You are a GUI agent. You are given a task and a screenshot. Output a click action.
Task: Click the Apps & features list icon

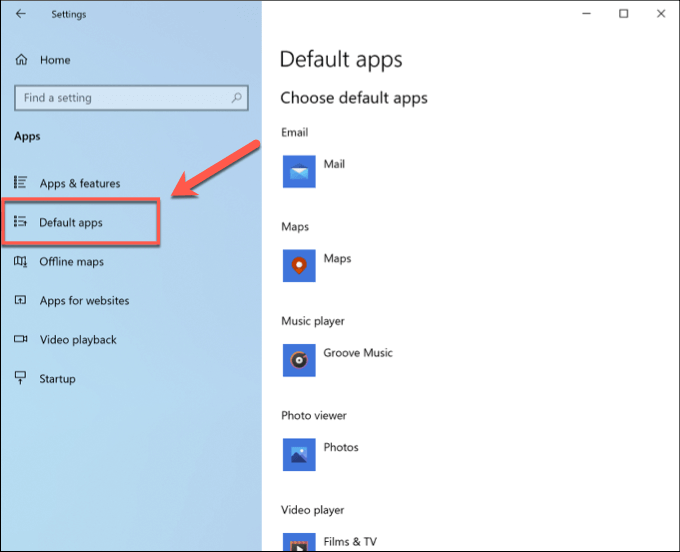[20, 183]
